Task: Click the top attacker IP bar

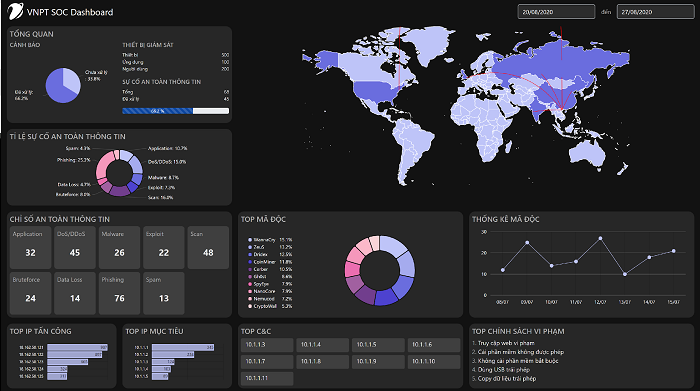Action: point(77,347)
